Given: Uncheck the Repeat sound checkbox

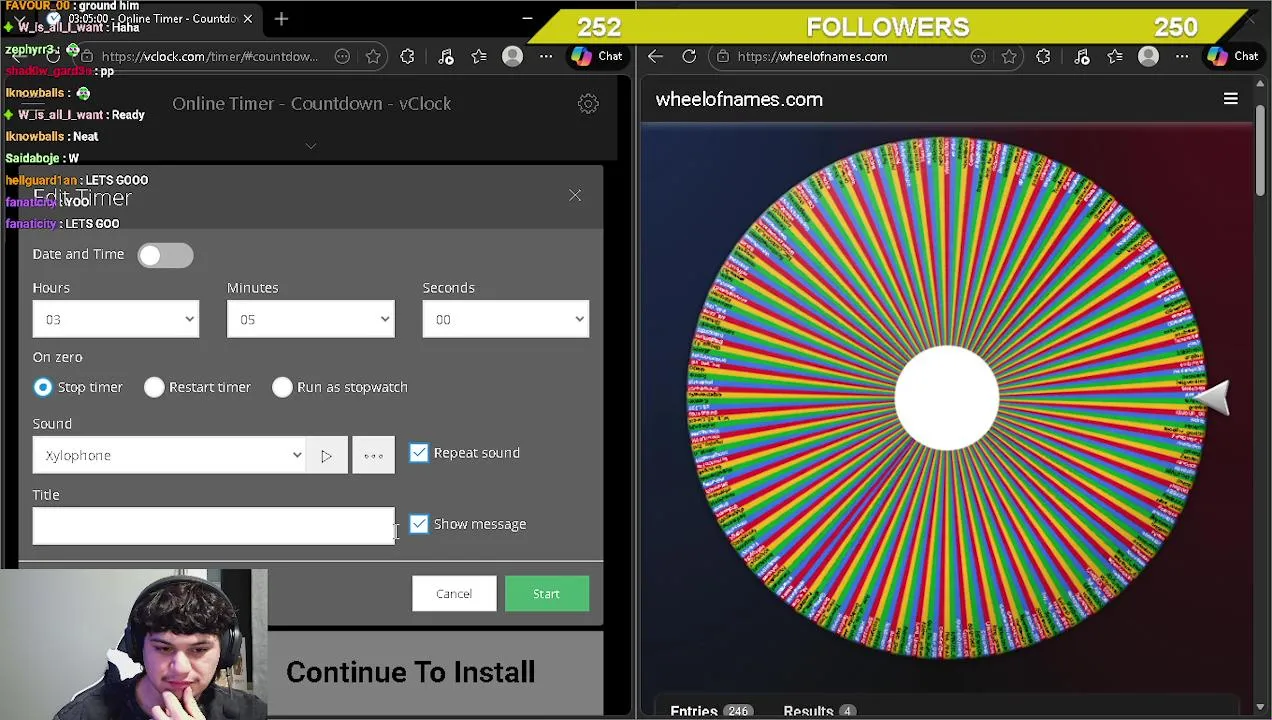Looking at the screenshot, I should tap(419, 453).
